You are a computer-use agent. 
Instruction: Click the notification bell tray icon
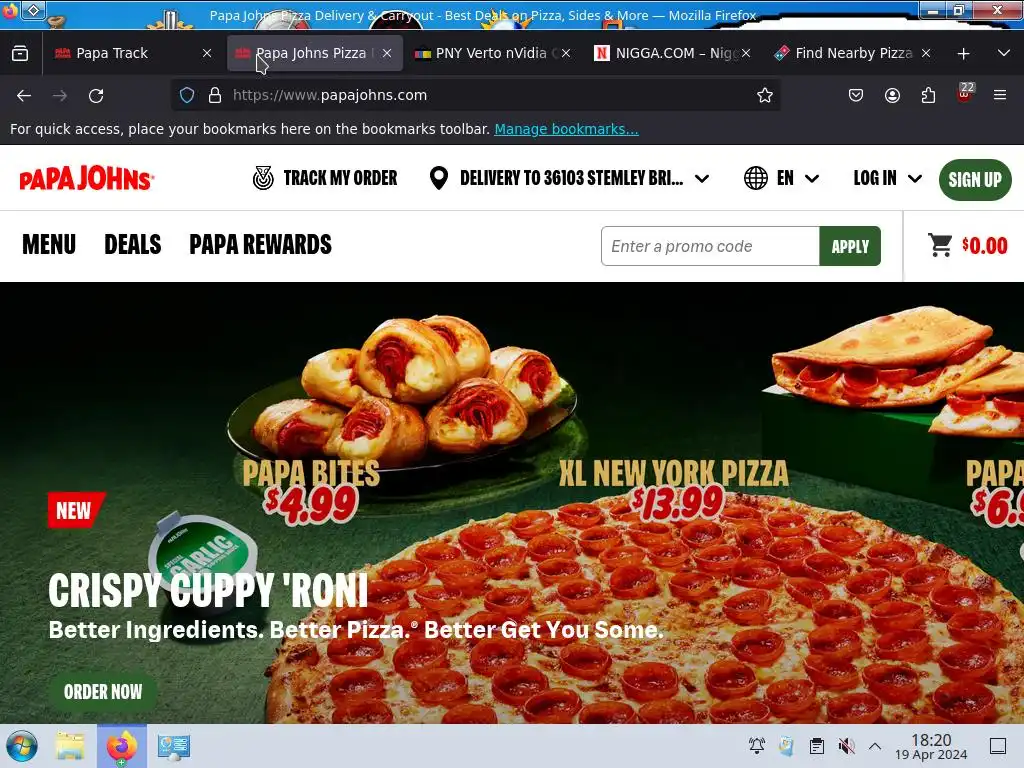coord(757,746)
